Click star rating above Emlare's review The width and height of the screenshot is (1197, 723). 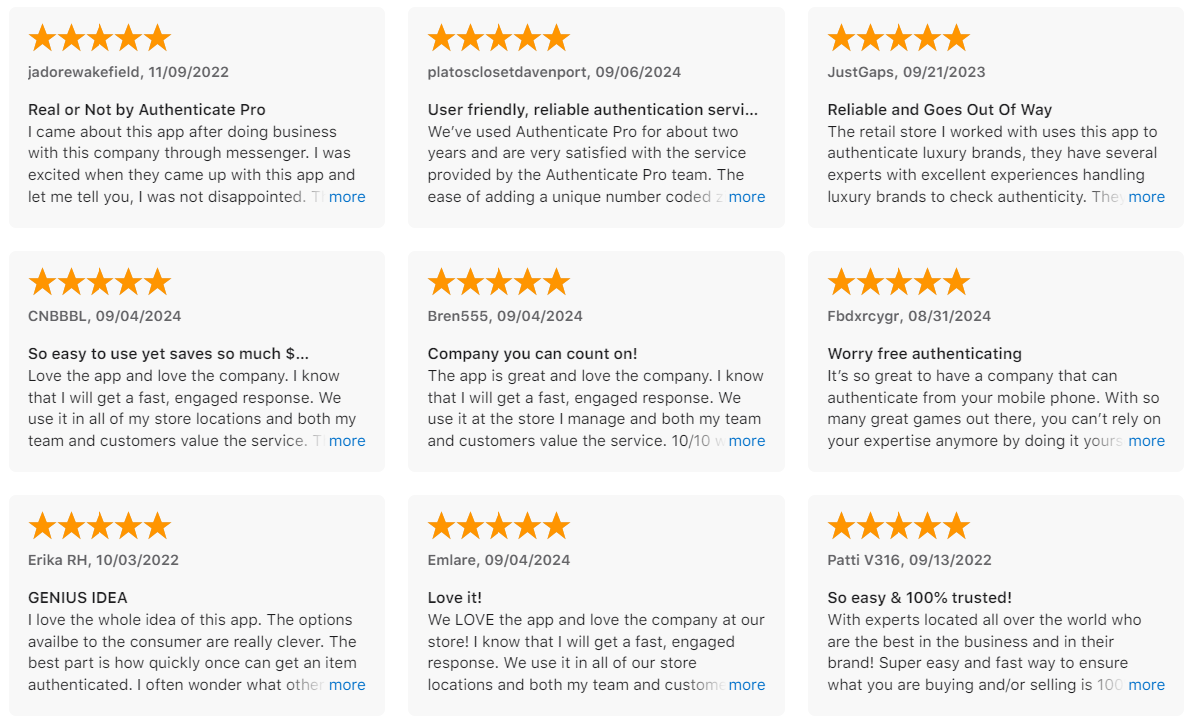tap(499, 527)
